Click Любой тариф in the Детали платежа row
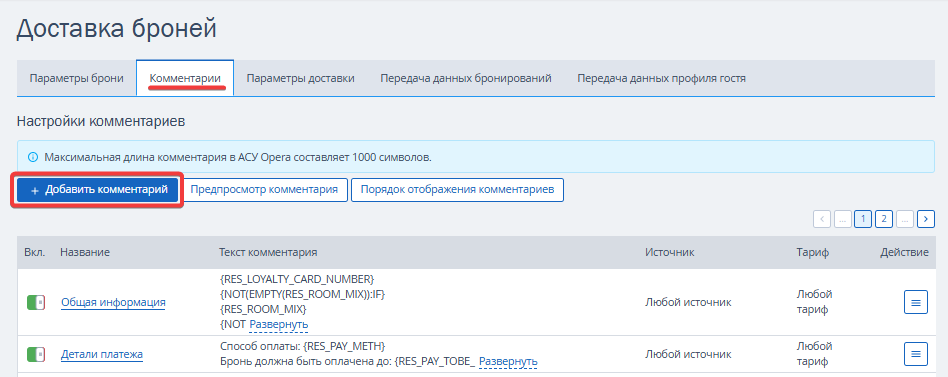This screenshot has height=377, width=948. 814,354
